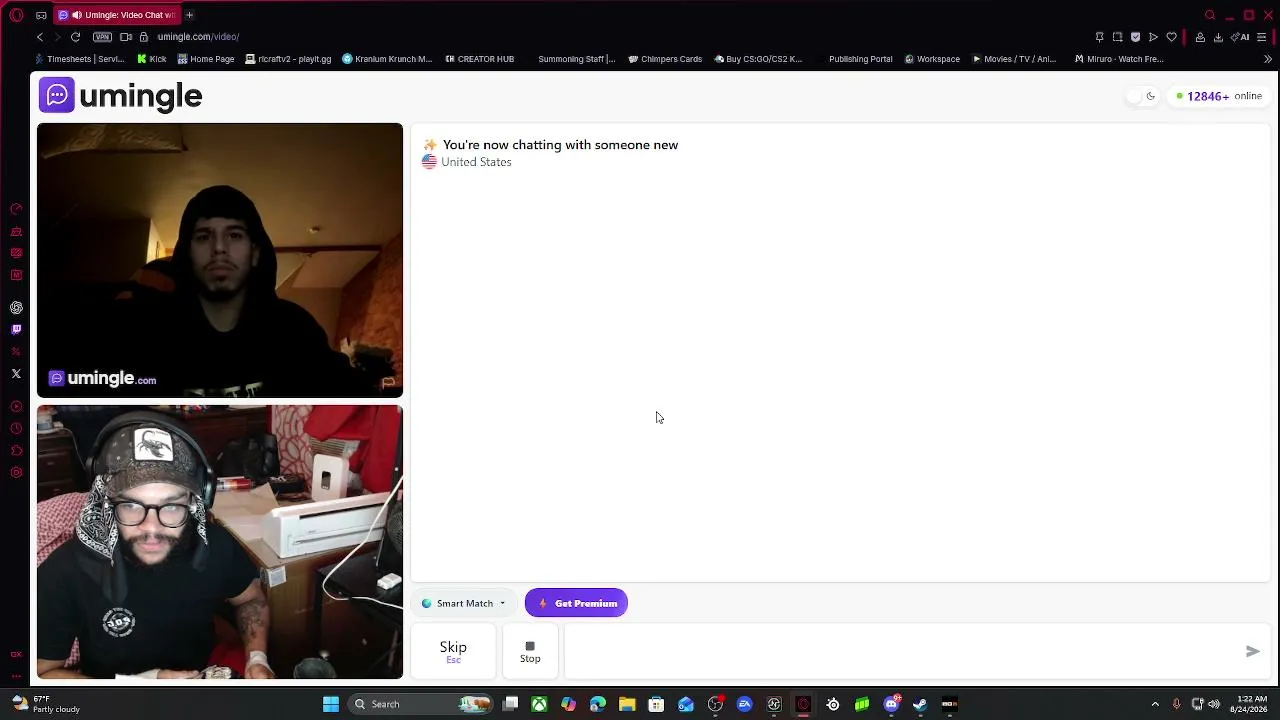
Task: Open the Movies / TV / Anime bookmark
Action: [x=1014, y=59]
